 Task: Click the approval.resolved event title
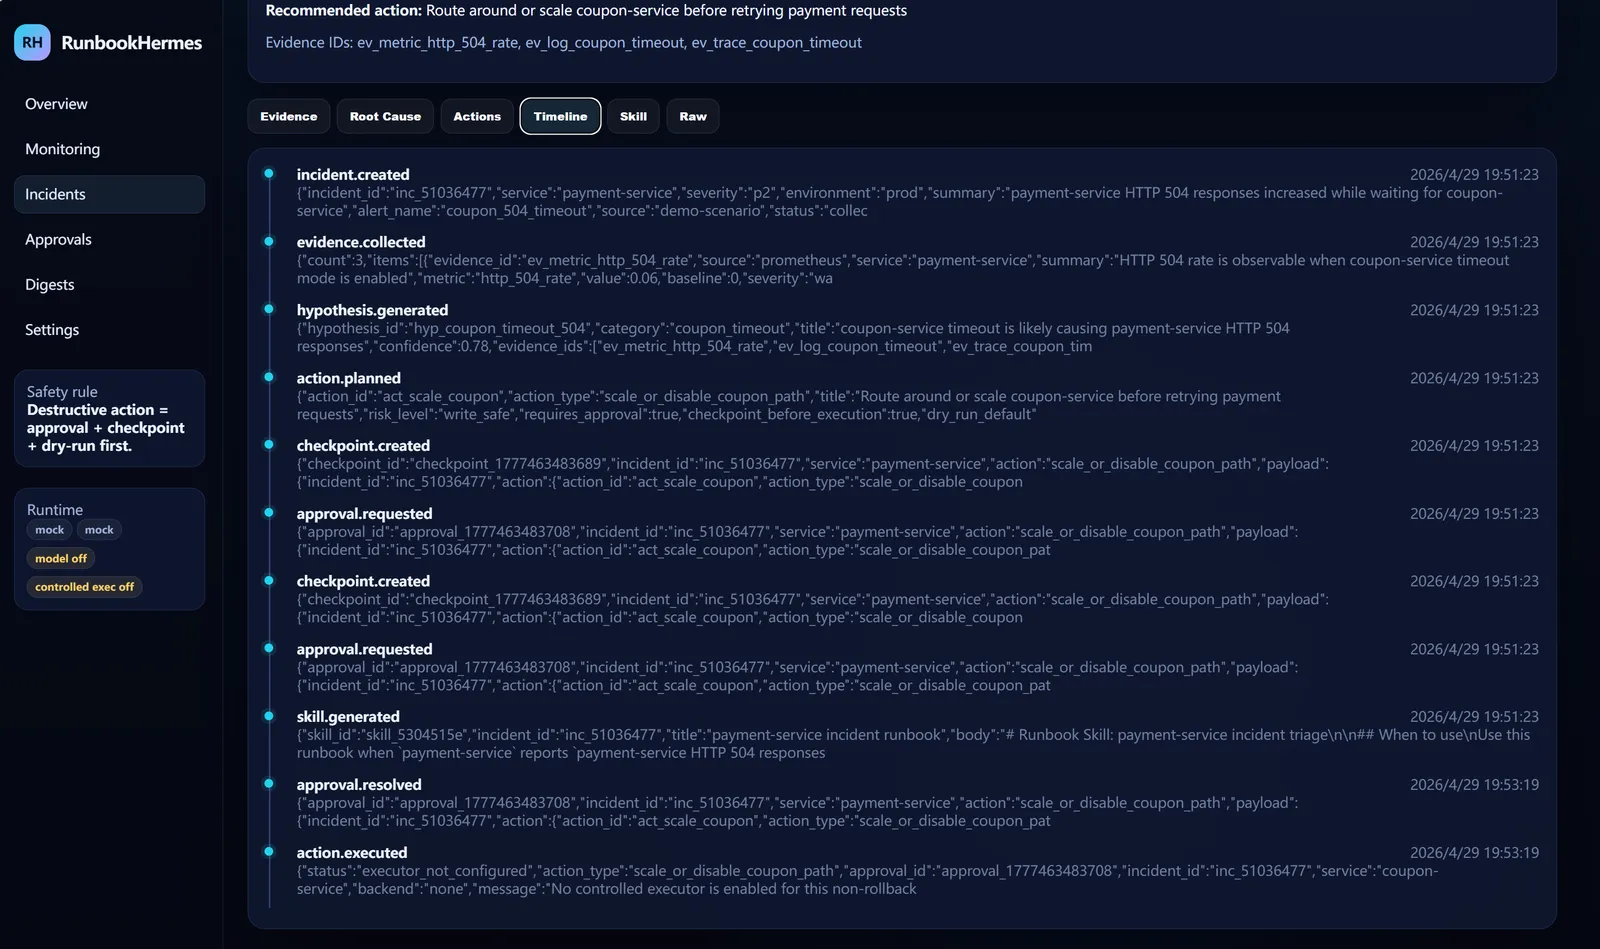click(x=359, y=785)
